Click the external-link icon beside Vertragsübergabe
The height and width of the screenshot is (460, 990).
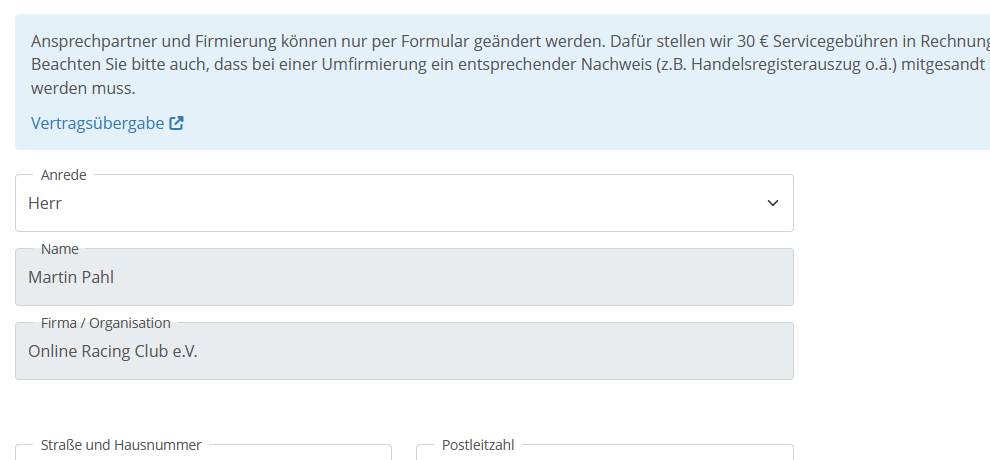pyautogui.click(x=177, y=123)
